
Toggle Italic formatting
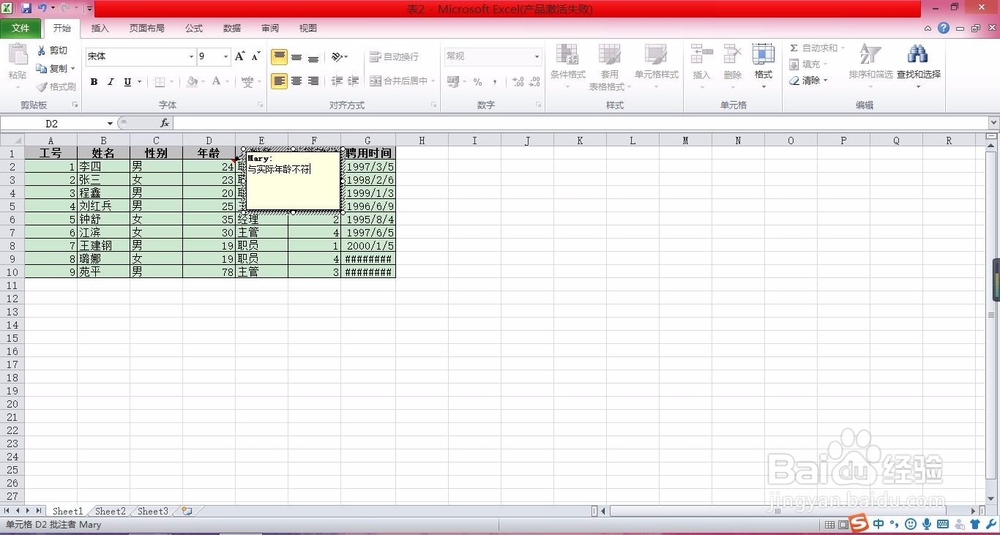click(110, 82)
